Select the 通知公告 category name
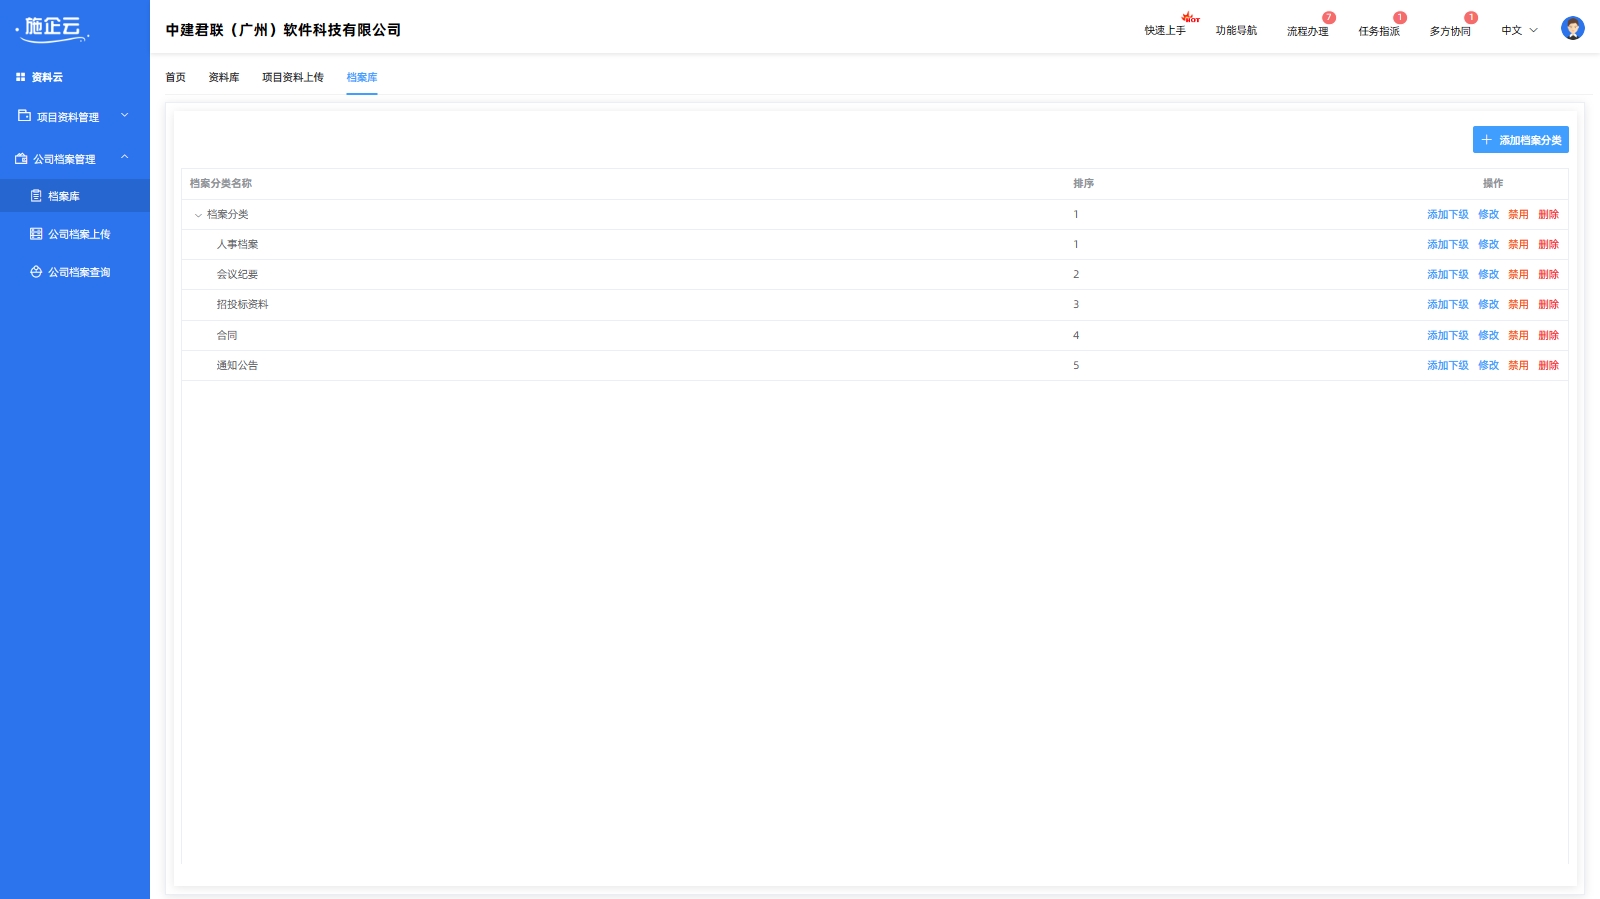Image resolution: width=1600 pixels, height=899 pixels. 237,365
